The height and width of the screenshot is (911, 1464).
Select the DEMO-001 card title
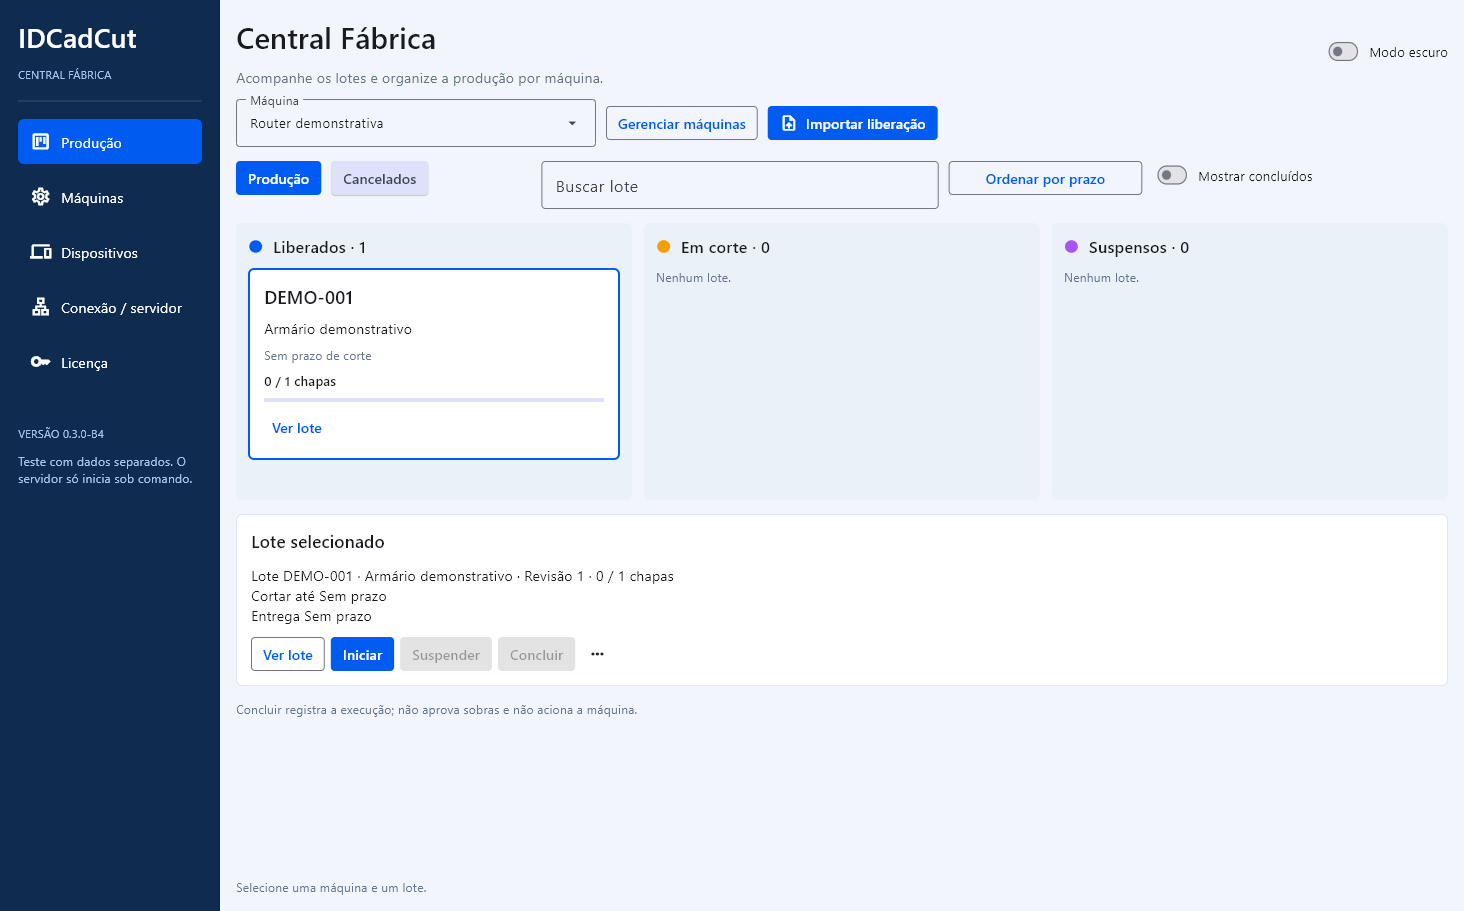tap(309, 298)
